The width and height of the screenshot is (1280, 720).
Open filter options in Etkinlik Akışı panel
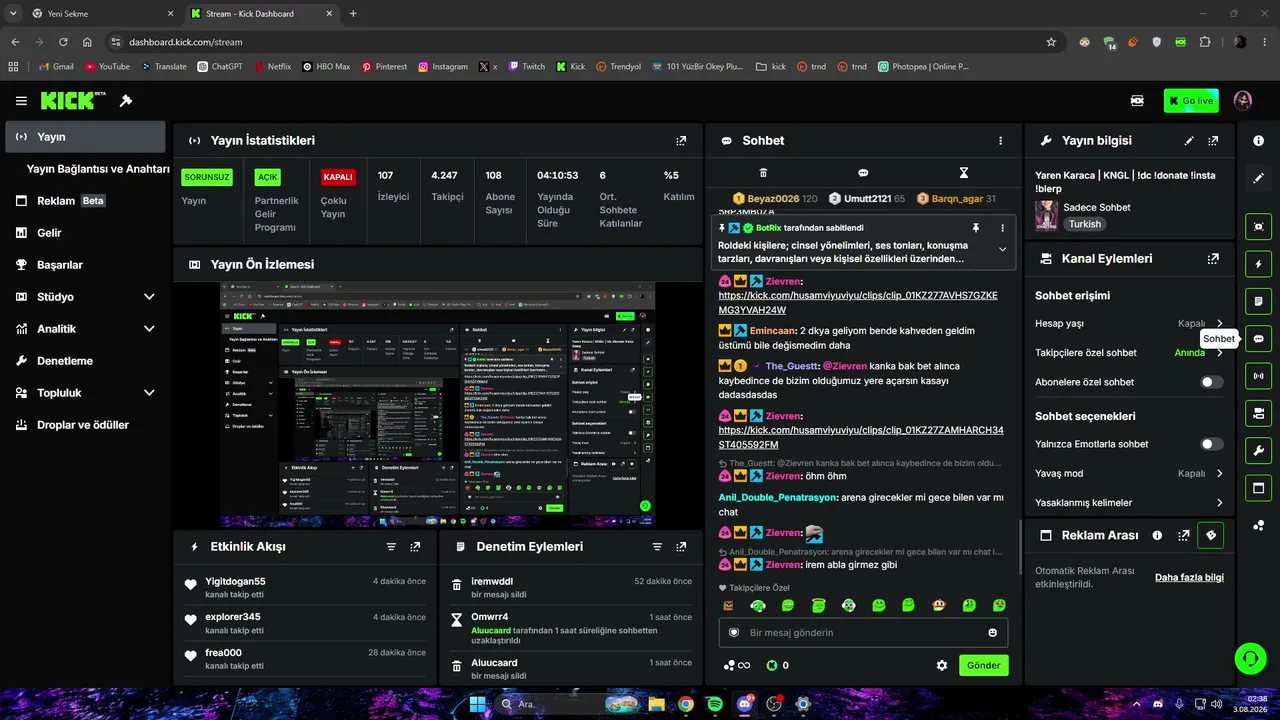pyautogui.click(x=391, y=547)
